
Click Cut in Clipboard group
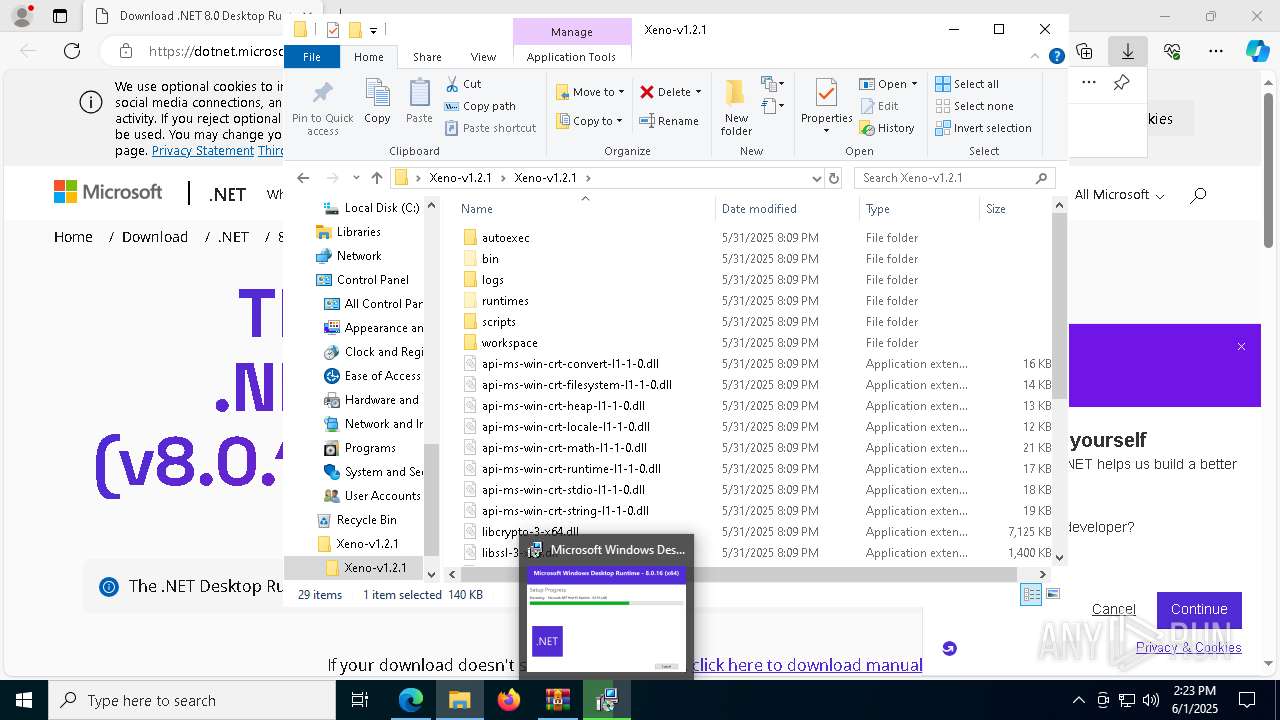(463, 84)
